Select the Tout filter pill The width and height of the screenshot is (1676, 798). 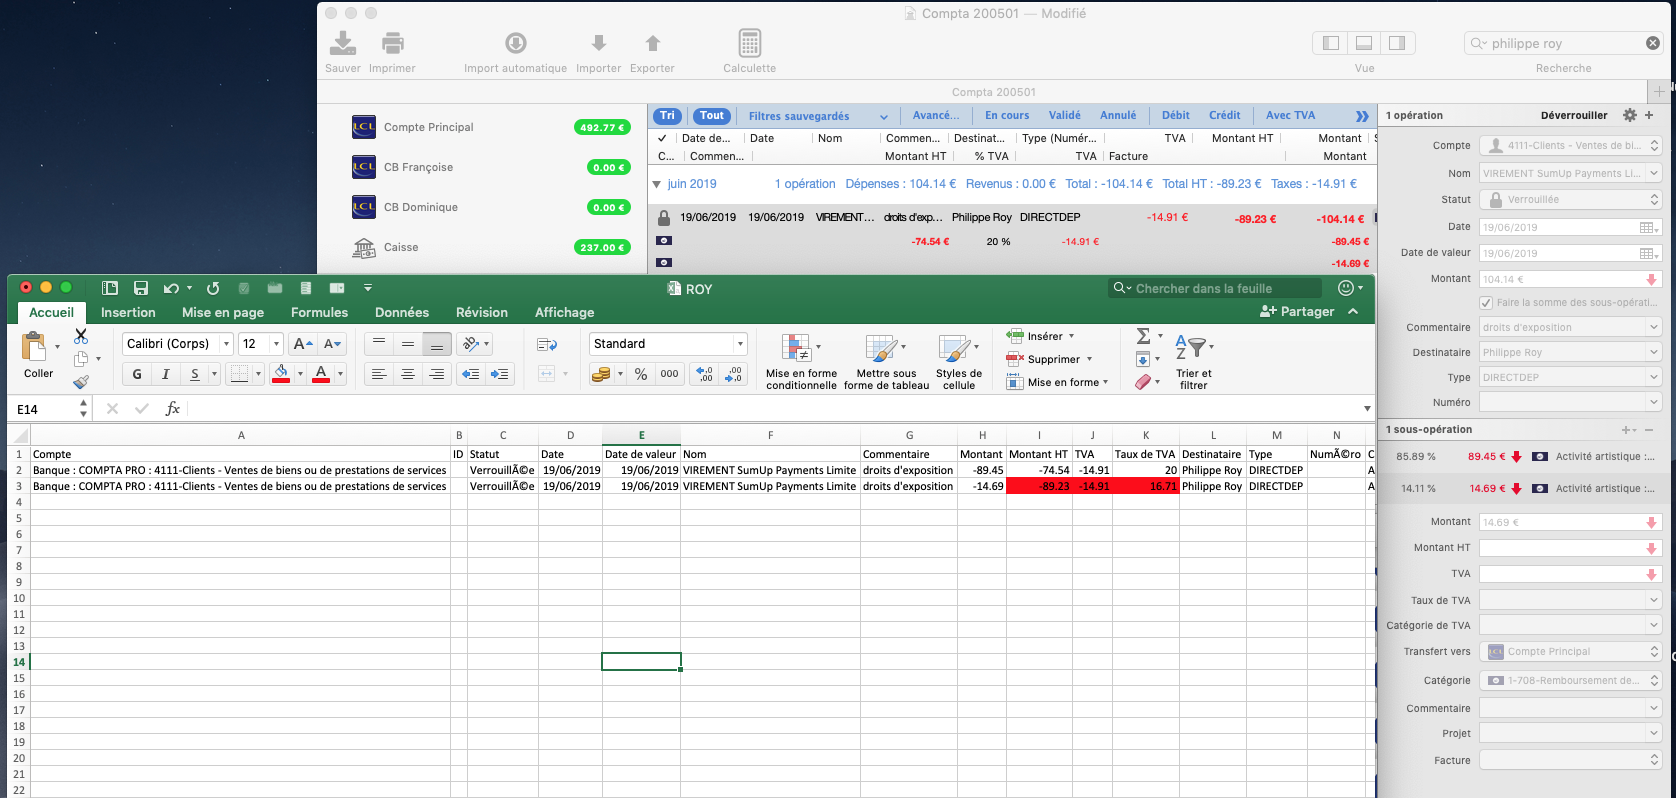[712, 116]
